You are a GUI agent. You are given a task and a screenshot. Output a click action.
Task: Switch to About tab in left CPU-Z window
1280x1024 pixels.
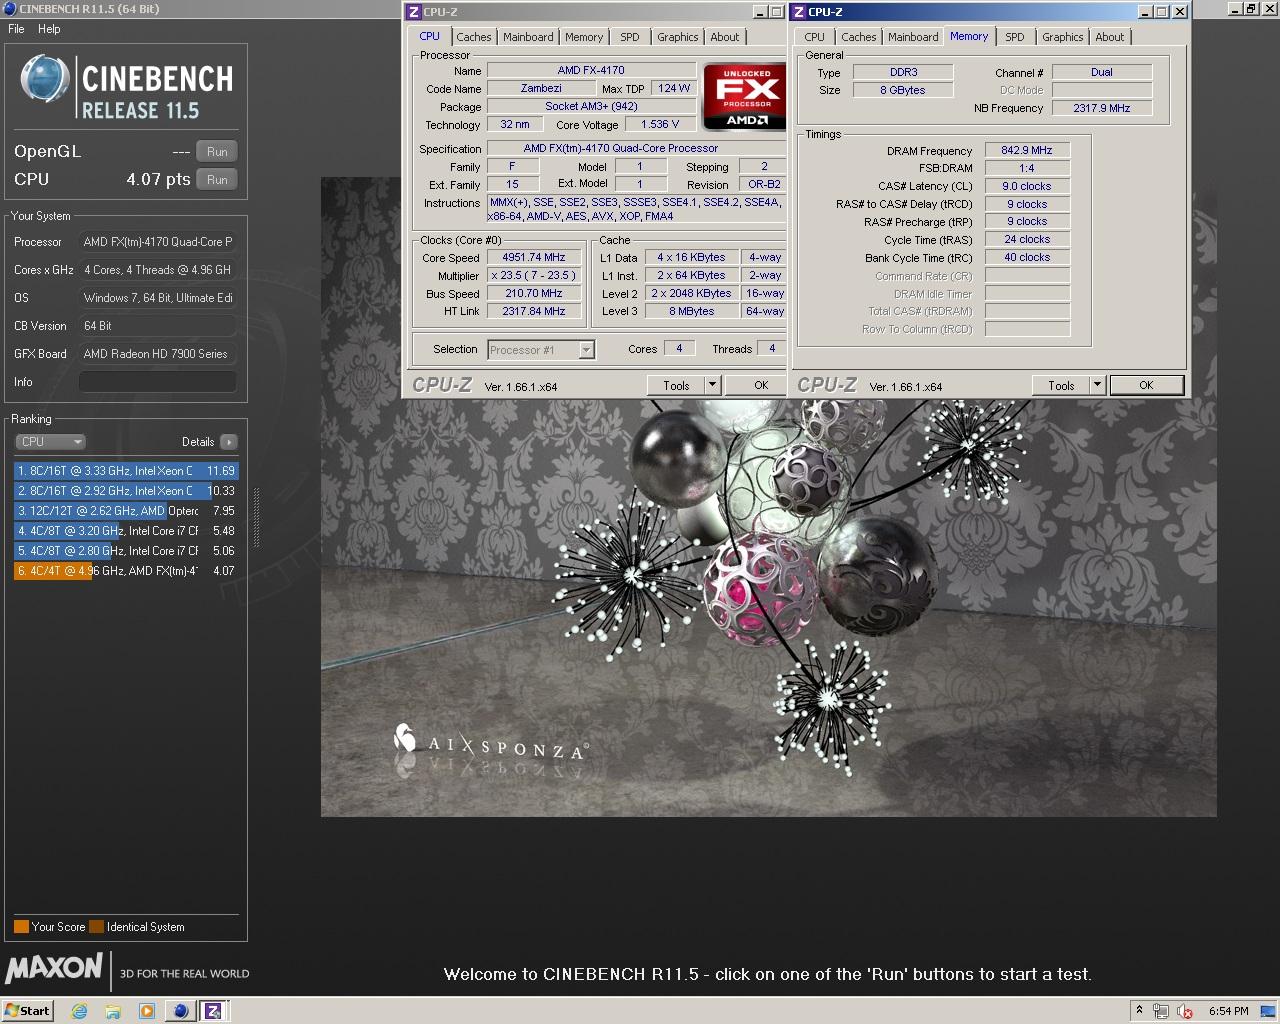coord(725,37)
